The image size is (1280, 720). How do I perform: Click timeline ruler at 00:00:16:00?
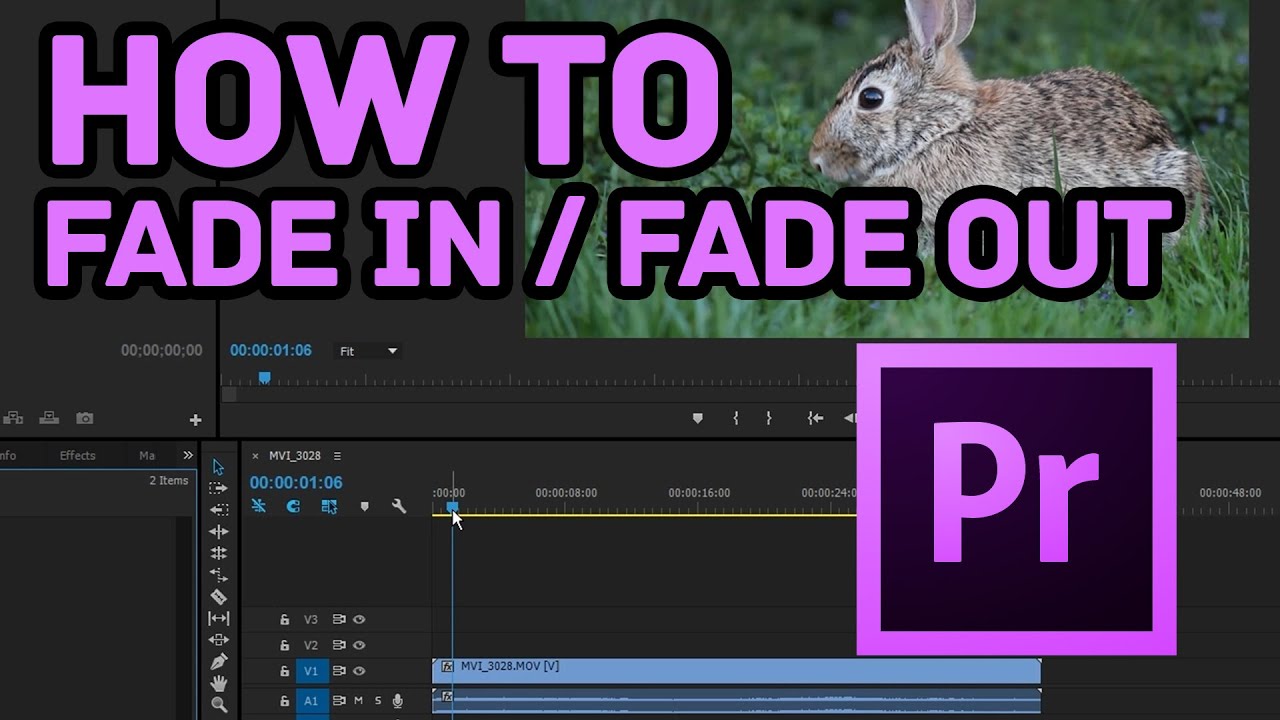click(x=699, y=493)
